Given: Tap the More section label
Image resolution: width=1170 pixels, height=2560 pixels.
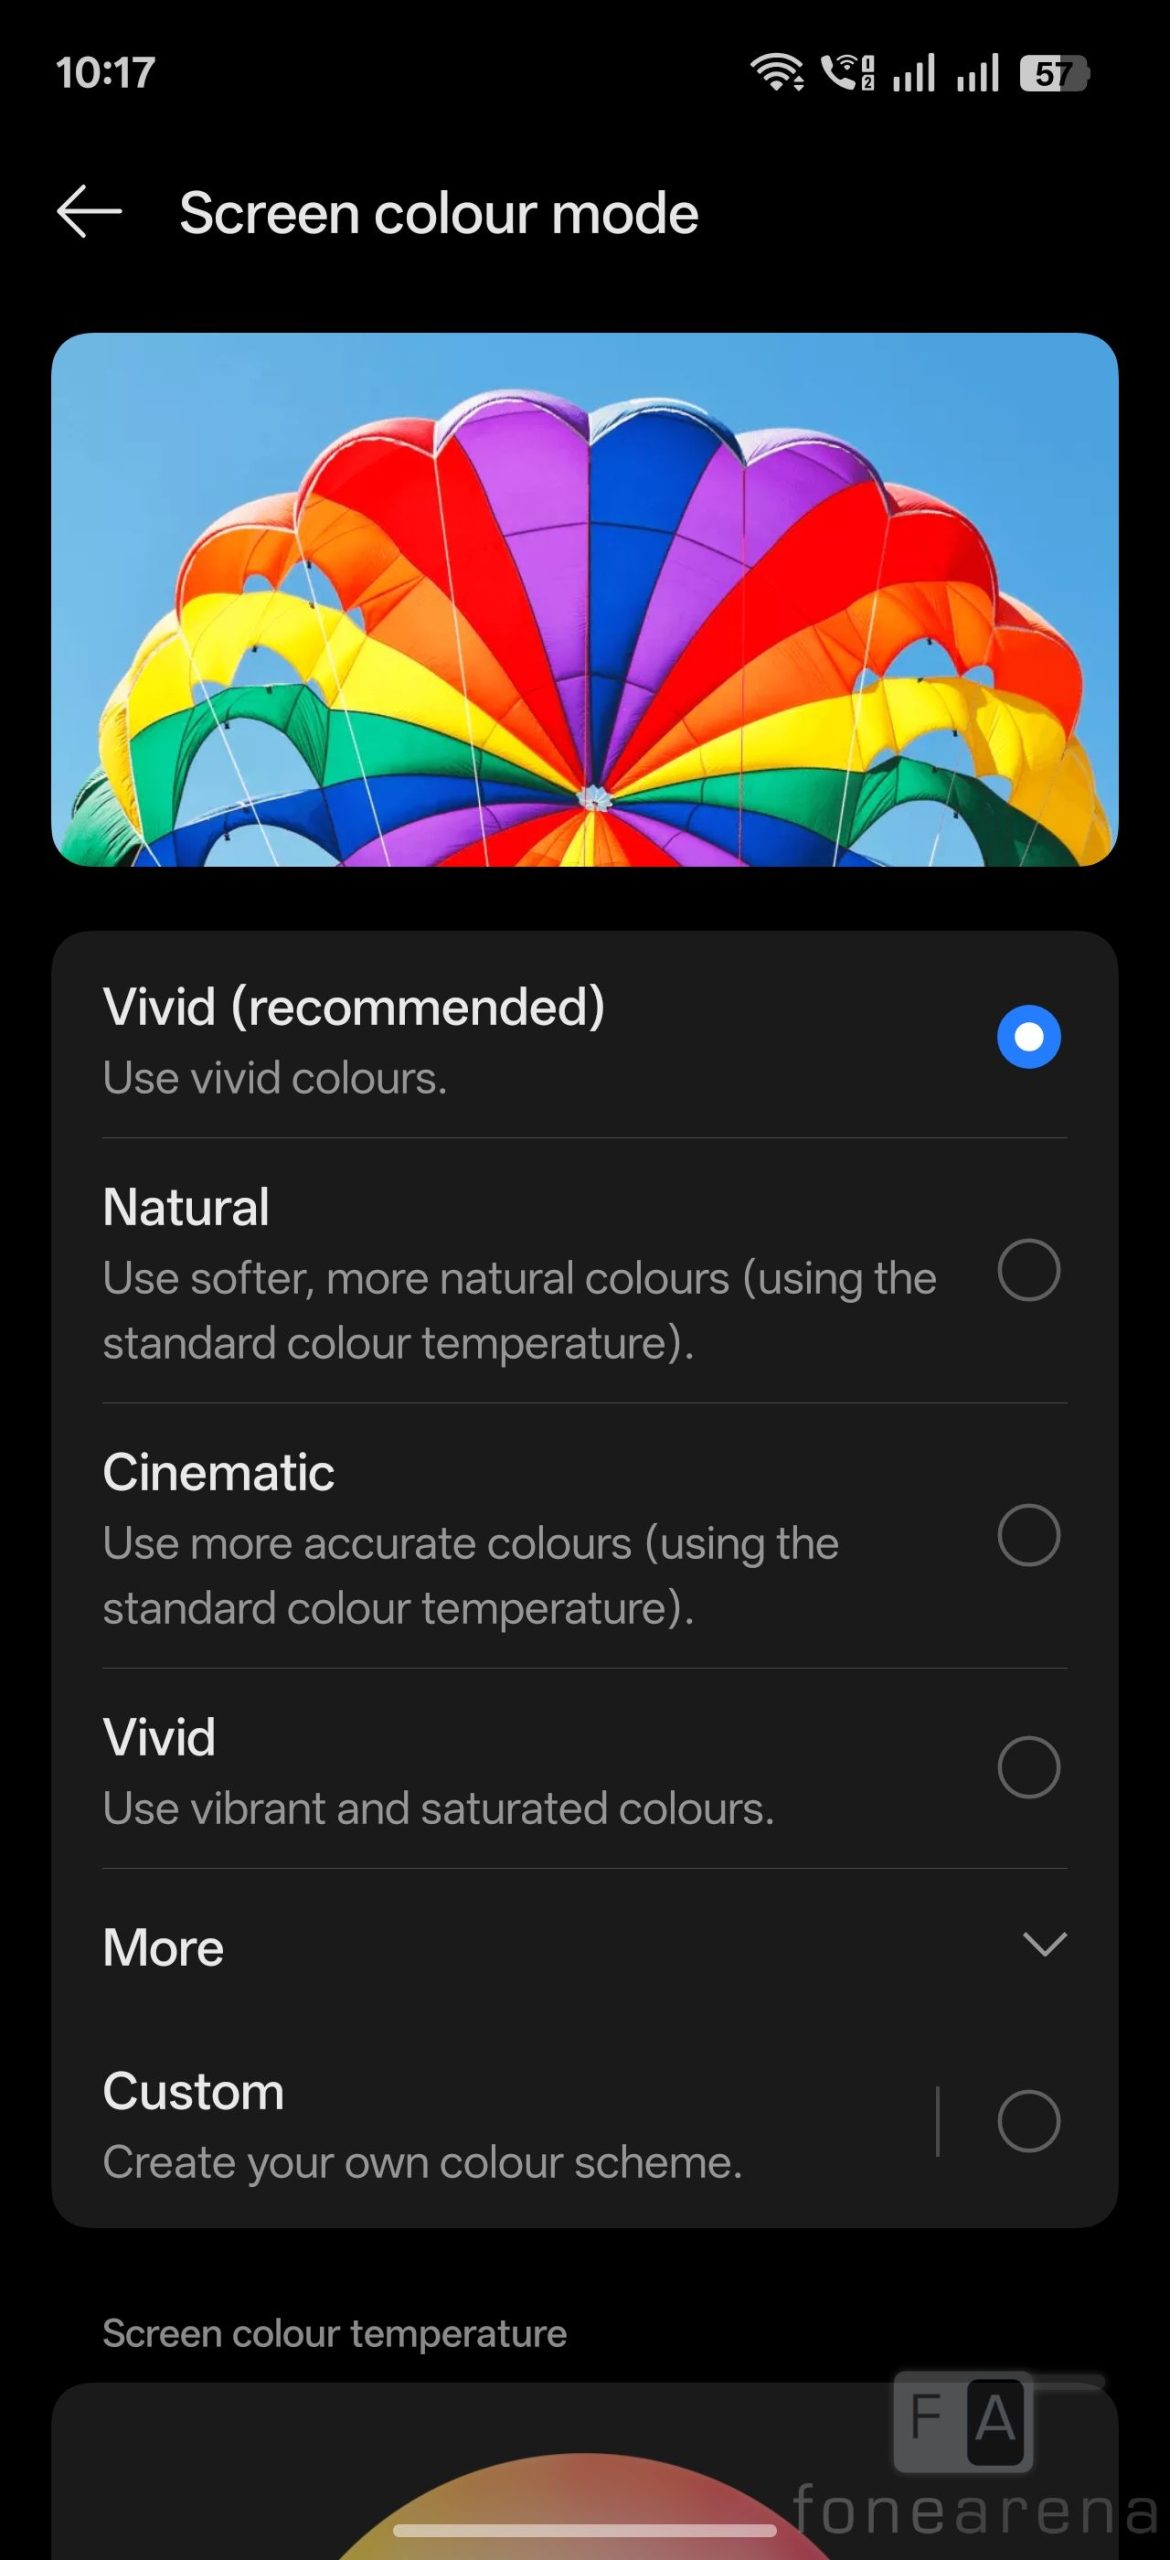Looking at the screenshot, I should coord(163,1947).
